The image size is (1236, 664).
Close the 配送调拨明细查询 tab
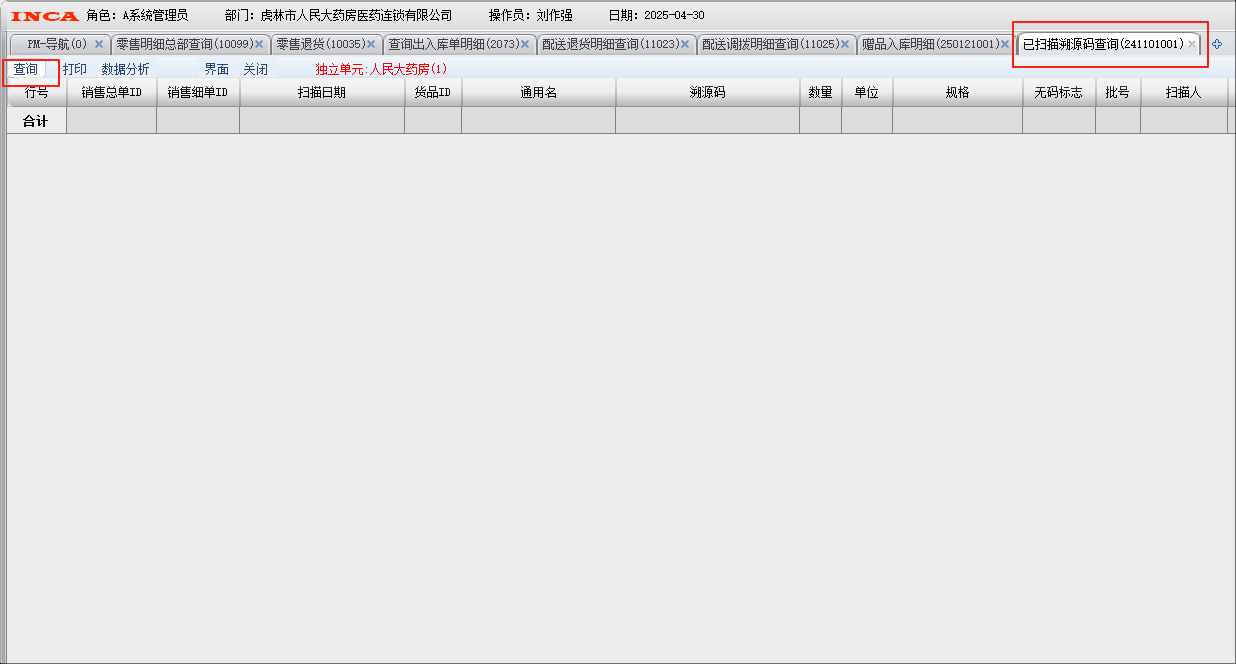click(845, 44)
